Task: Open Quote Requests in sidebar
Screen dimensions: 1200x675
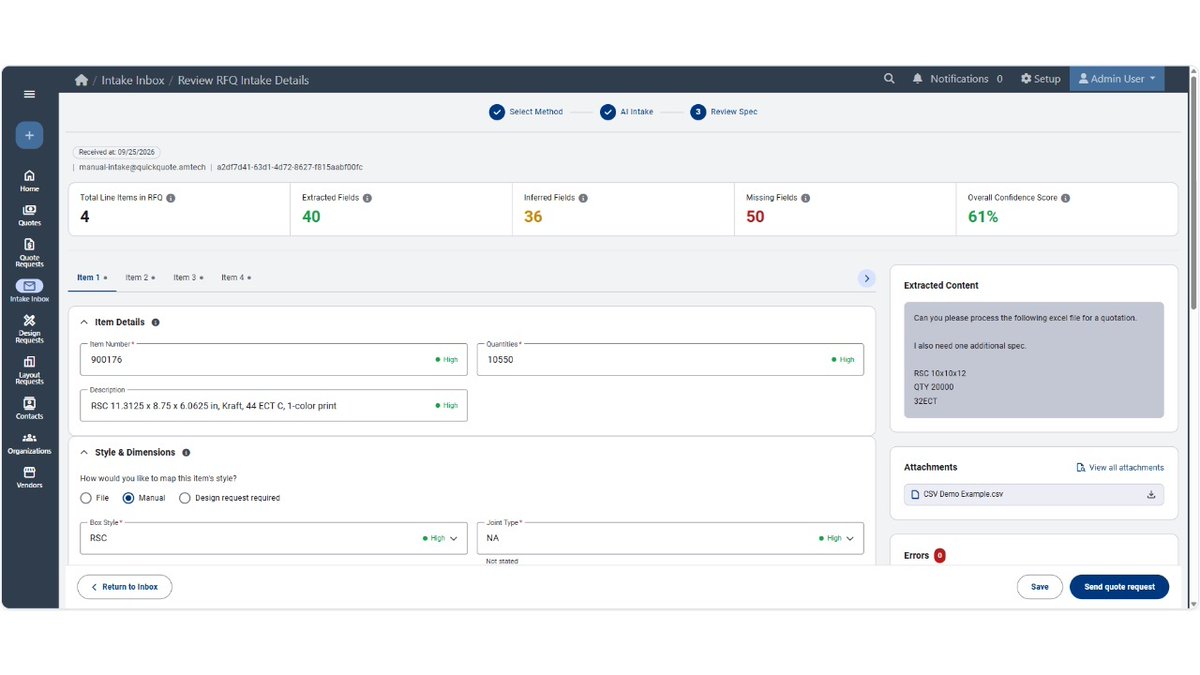Action: (x=29, y=253)
